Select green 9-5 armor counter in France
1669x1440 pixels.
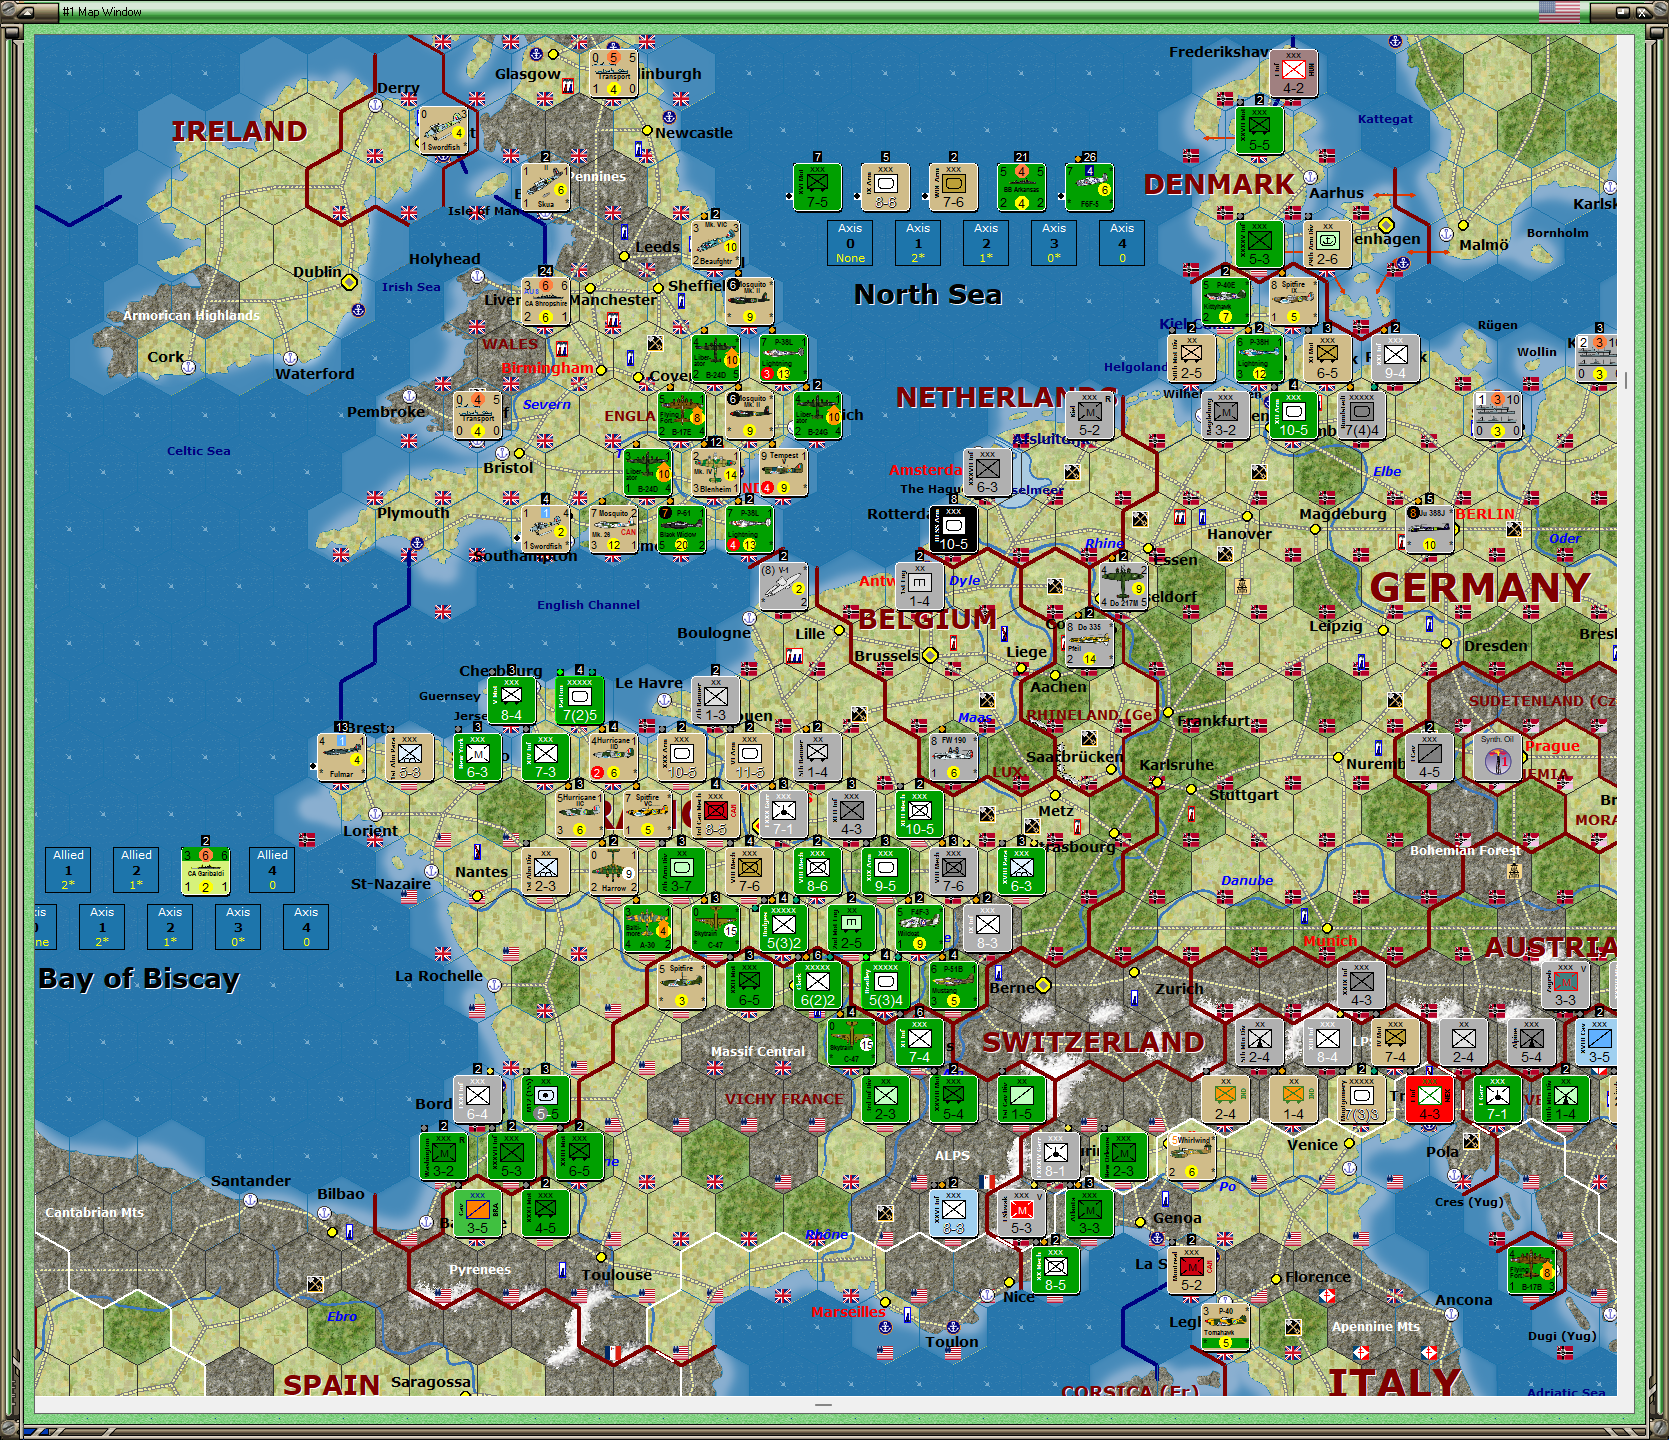(885, 871)
